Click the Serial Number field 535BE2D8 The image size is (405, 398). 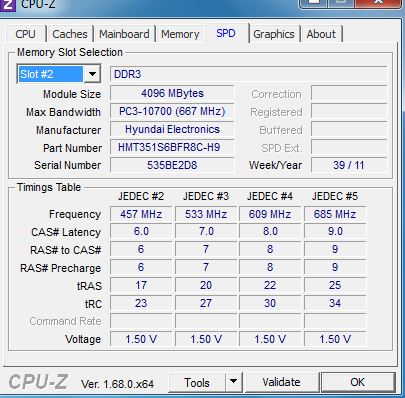tap(172, 165)
